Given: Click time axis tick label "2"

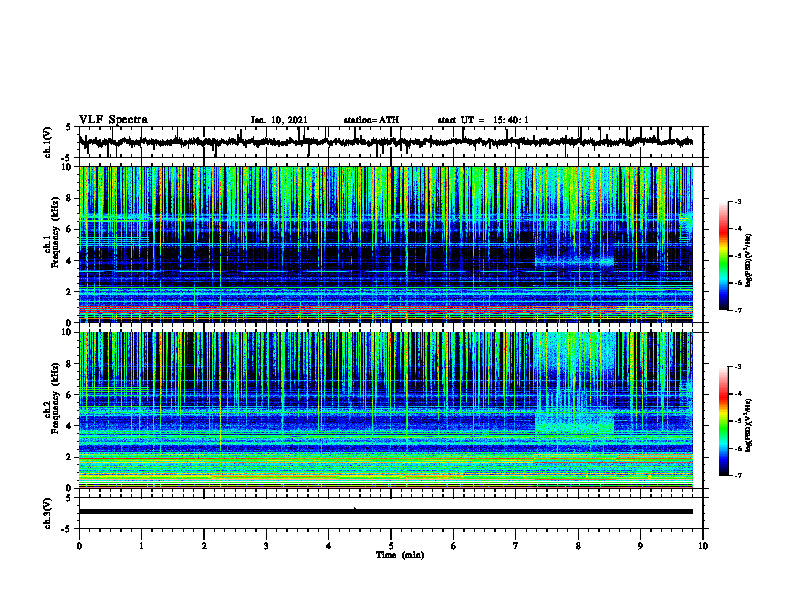Looking at the screenshot, I should (x=204, y=546).
